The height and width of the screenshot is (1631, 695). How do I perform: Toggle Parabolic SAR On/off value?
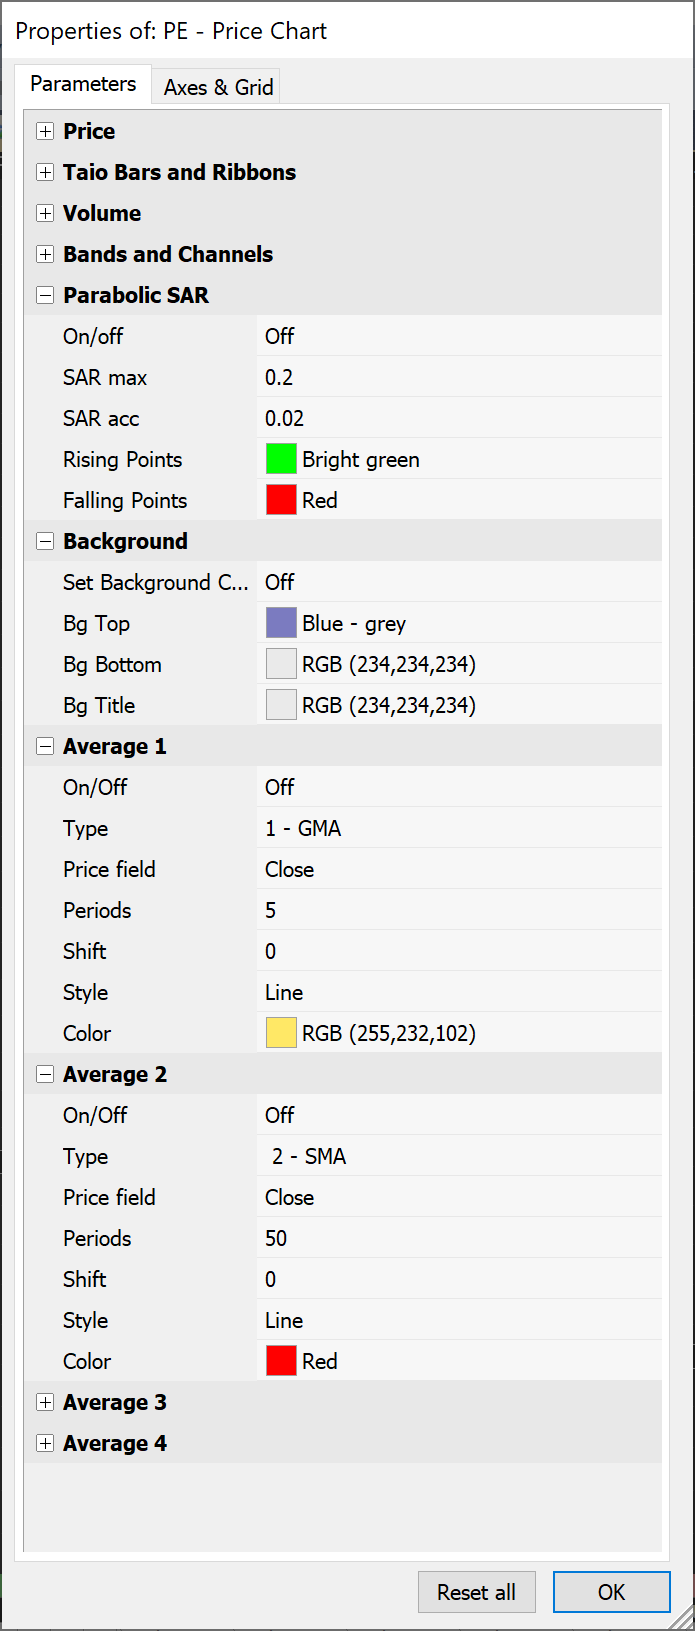tap(280, 336)
